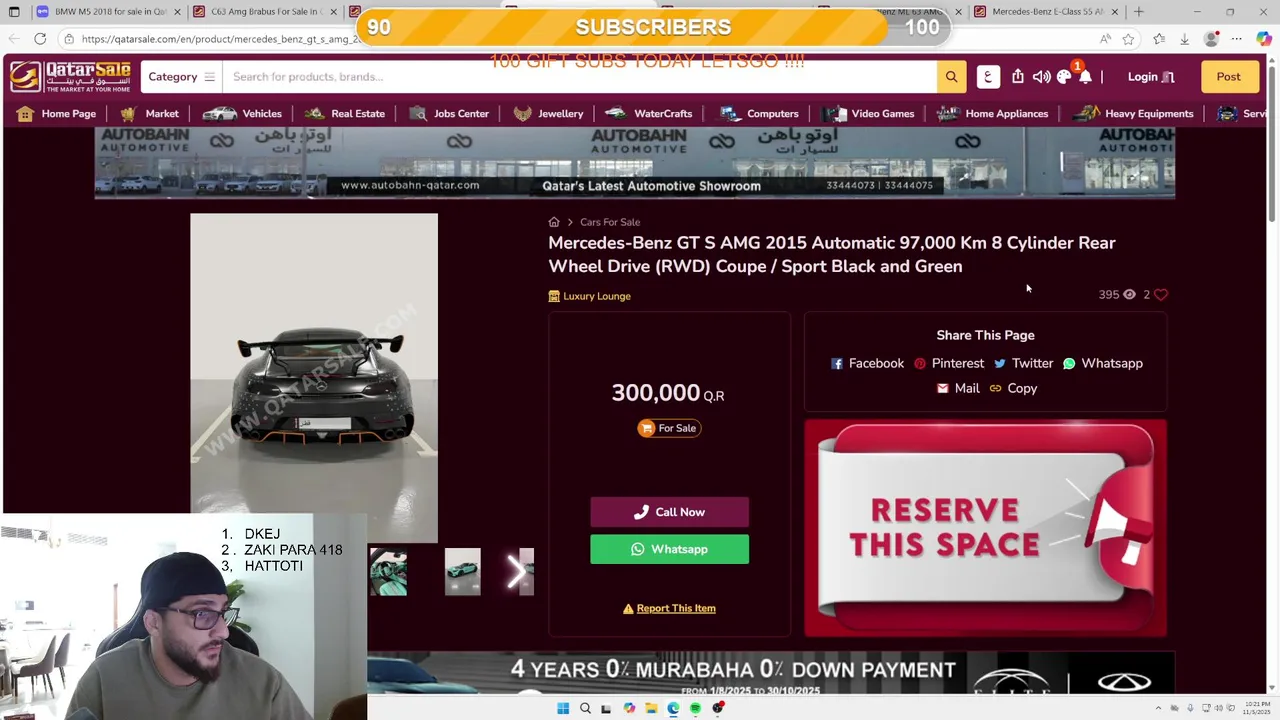Open the WaterCrafts nav item
Screen dimensions: 1280x720
tap(649, 114)
